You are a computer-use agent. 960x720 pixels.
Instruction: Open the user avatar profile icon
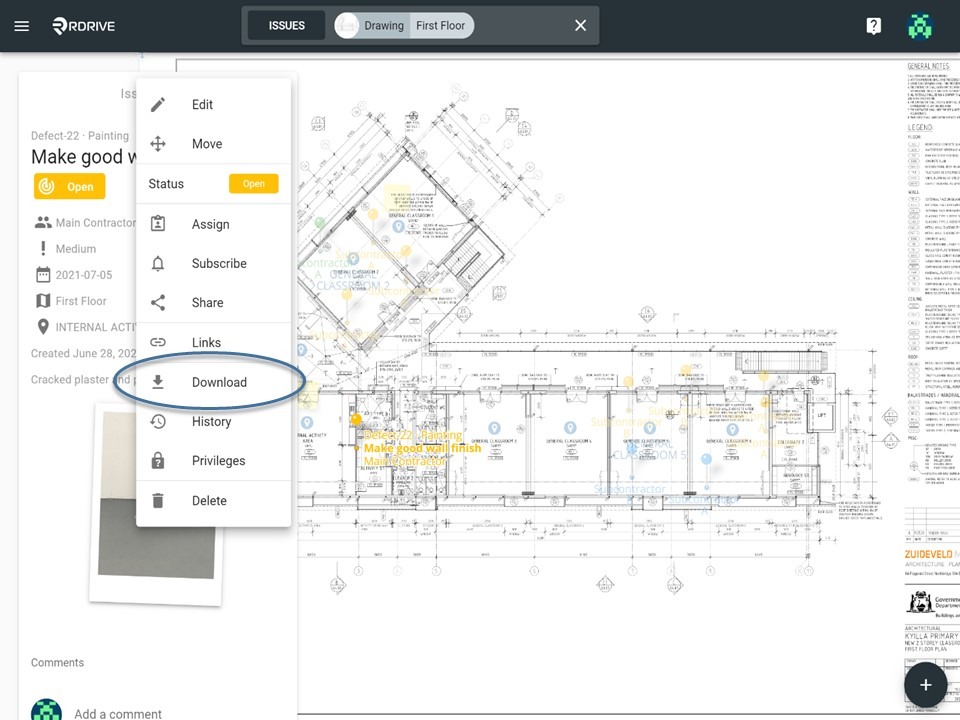[920, 26]
